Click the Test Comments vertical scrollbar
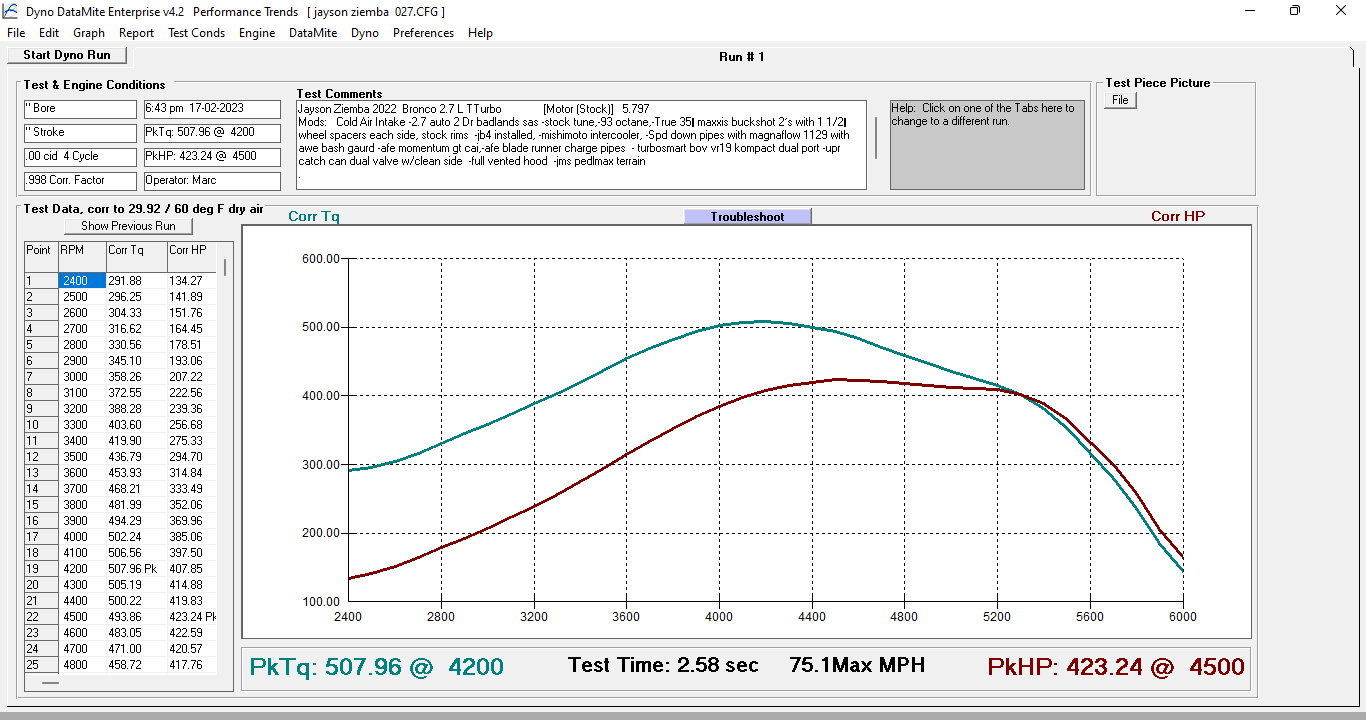Image resolution: width=1366 pixels, height=720 pixels. pos(876,138)
